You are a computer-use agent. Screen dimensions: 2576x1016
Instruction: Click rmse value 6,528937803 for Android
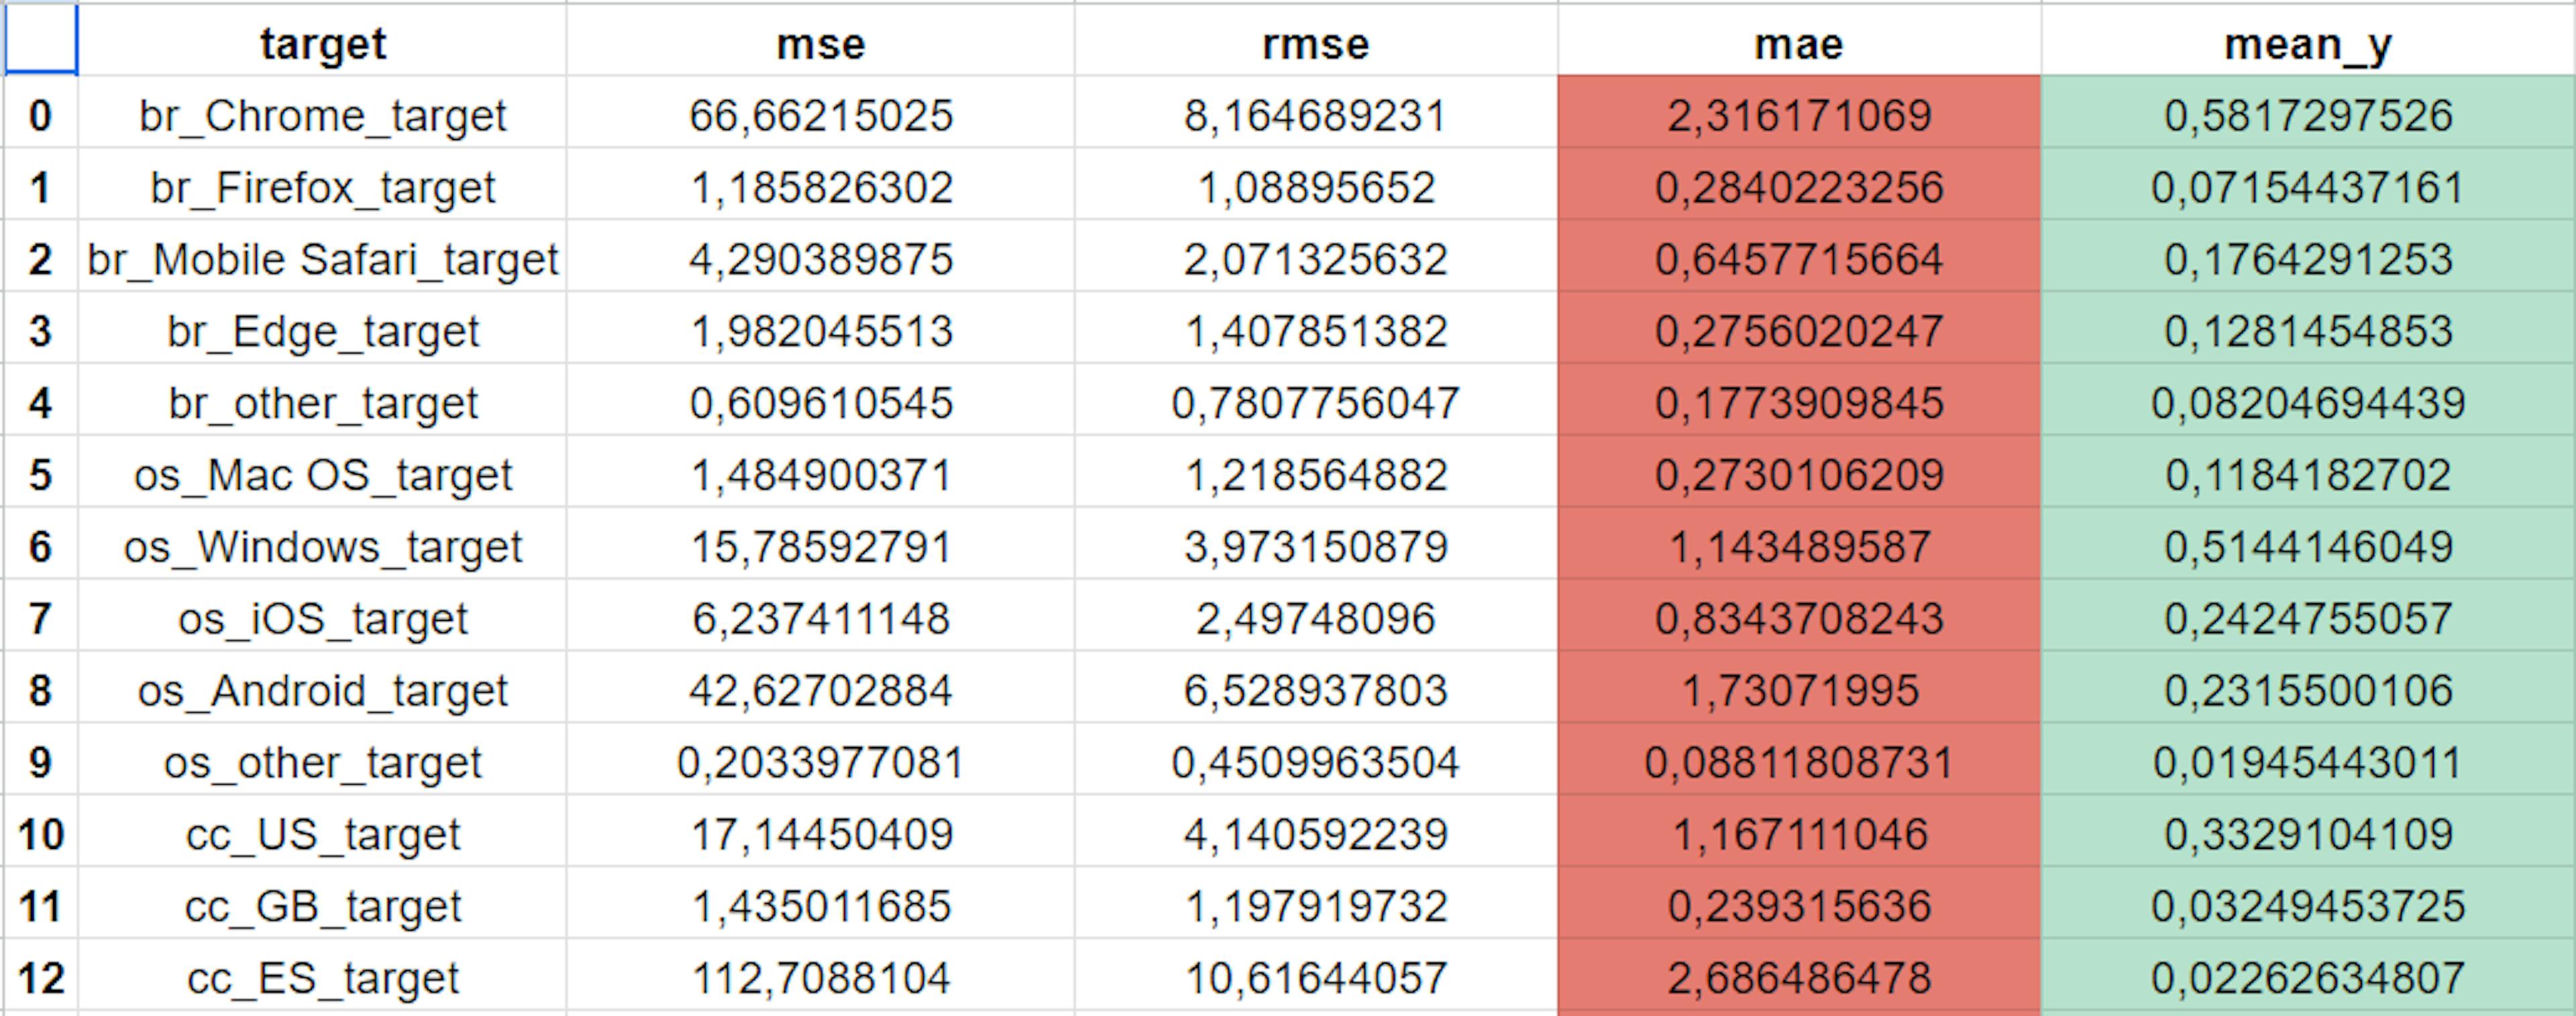1315,691
